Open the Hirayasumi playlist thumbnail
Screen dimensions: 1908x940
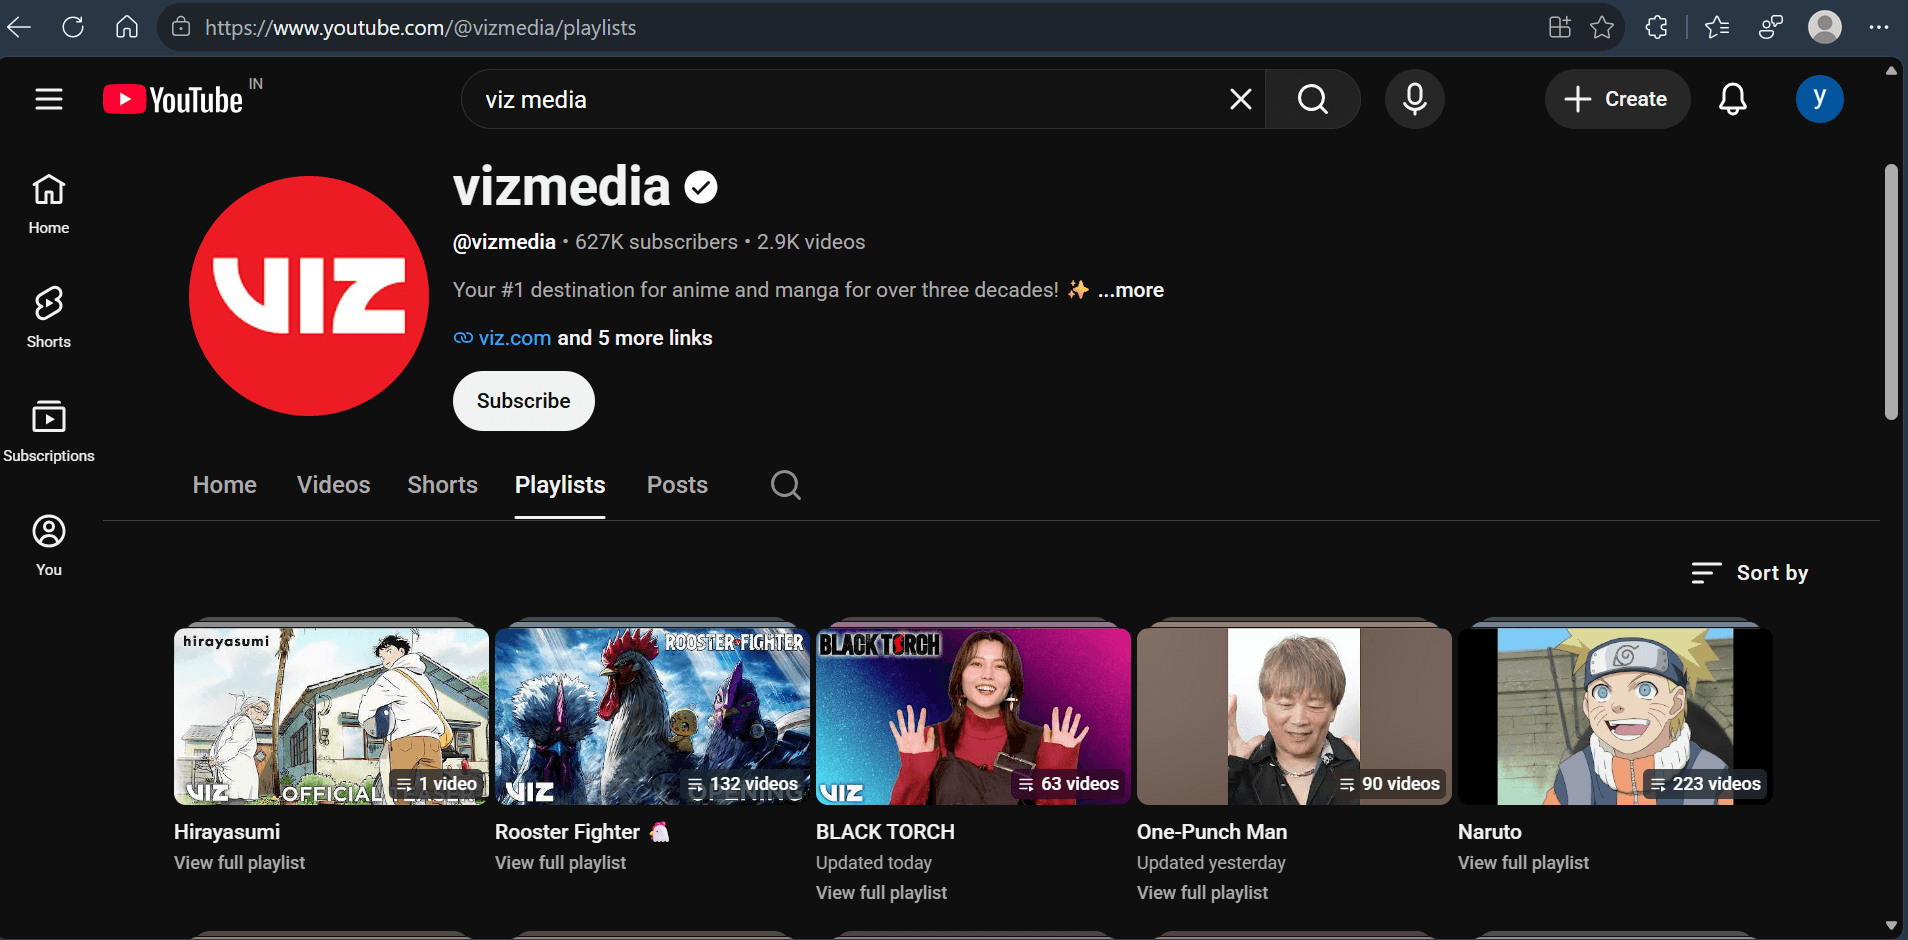[x=331, y=716]
